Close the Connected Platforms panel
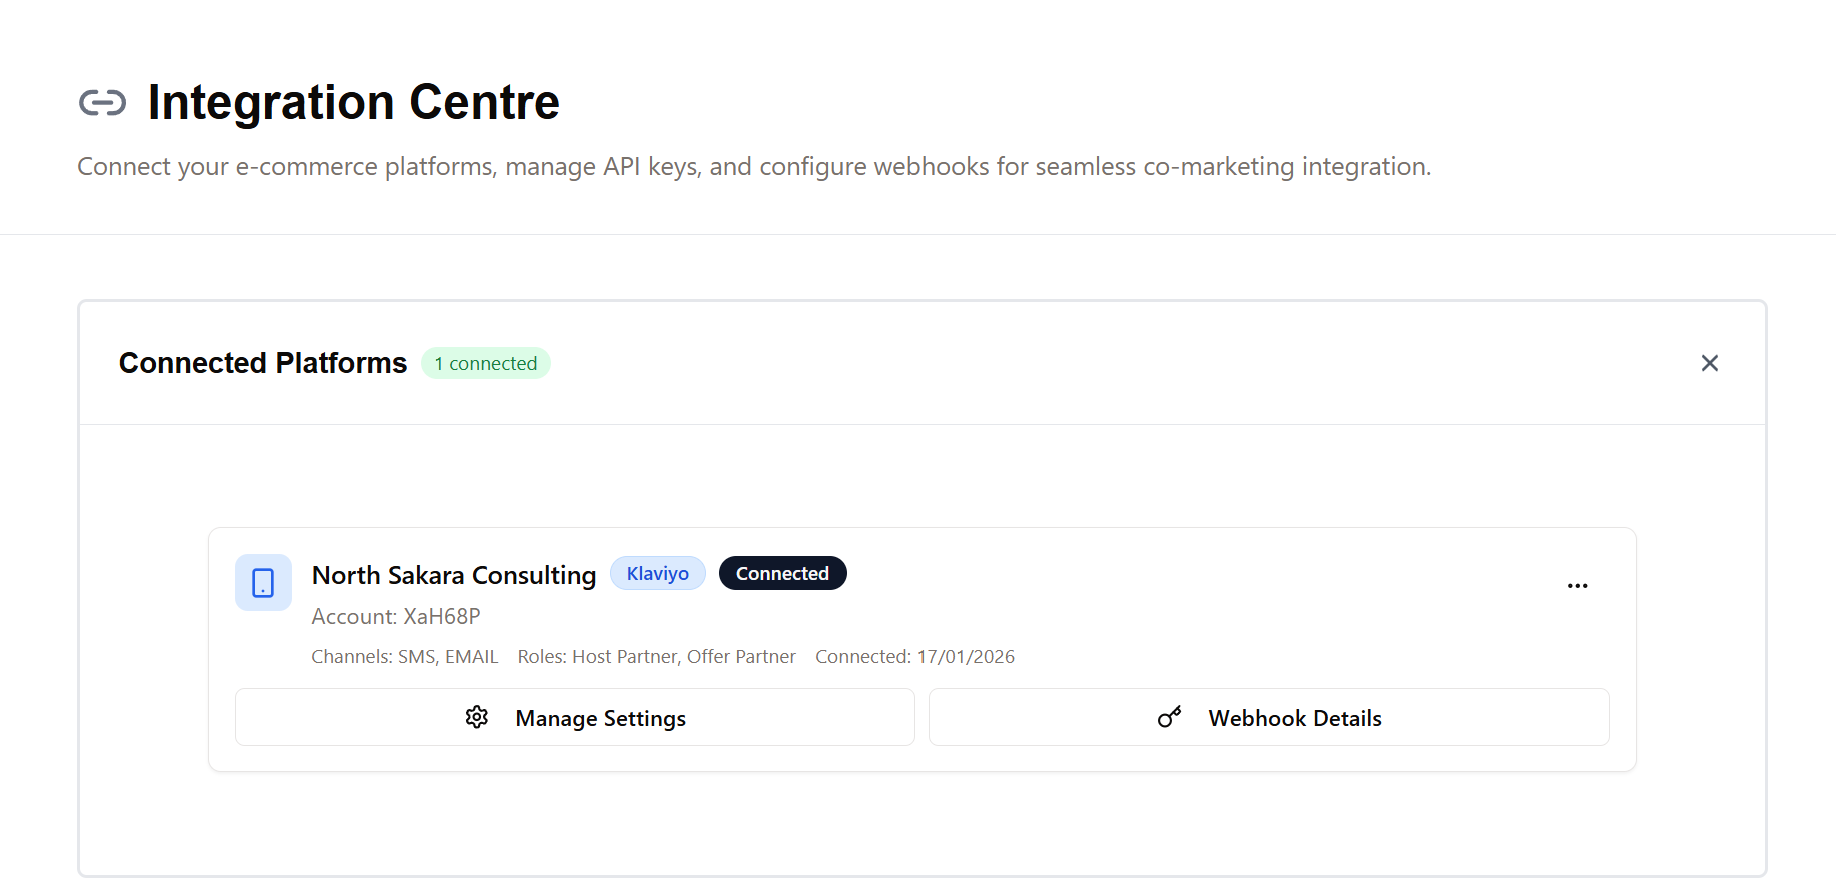Viewport: 1836px width, 894px height. (x=1709, y=363)
